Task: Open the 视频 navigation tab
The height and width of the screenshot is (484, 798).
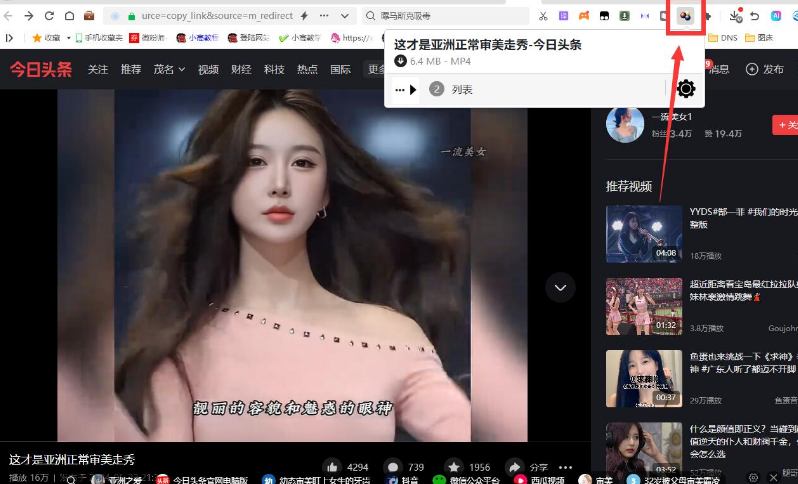Action: [x=208, y=69]
